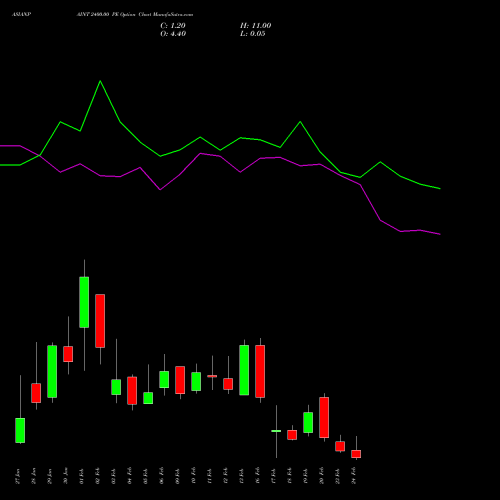
Task: Click the close value "C: 1.20"
Action: tap(173, 26)
